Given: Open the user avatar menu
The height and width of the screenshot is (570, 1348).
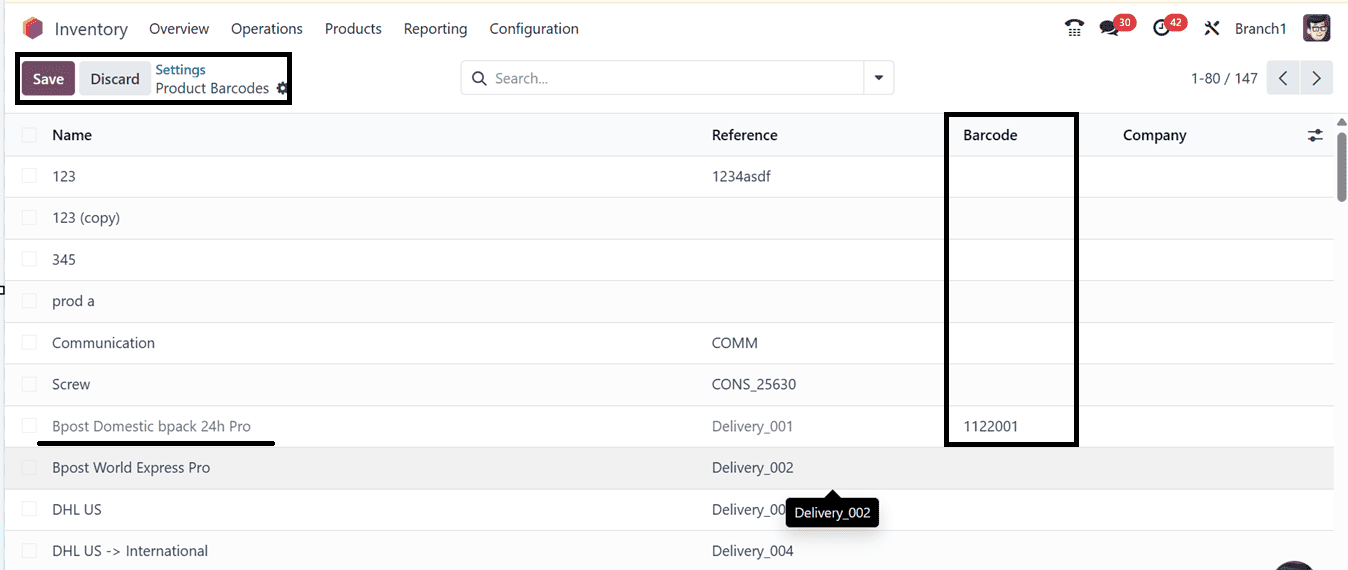Looking at the screenshot, I should pos(1317,28).
